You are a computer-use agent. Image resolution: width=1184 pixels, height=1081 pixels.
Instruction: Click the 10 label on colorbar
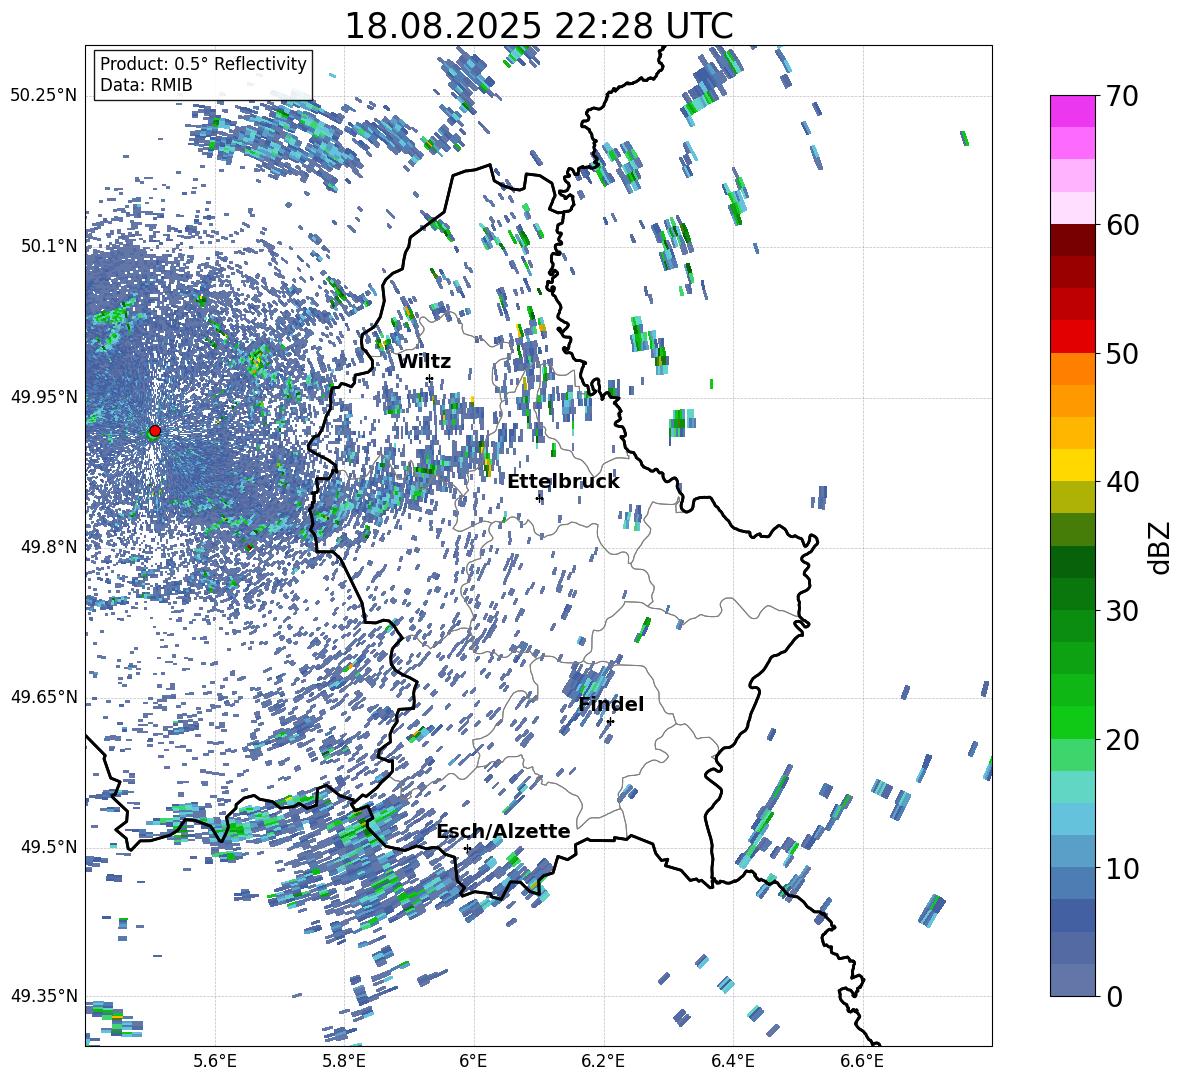[1122, 868]
